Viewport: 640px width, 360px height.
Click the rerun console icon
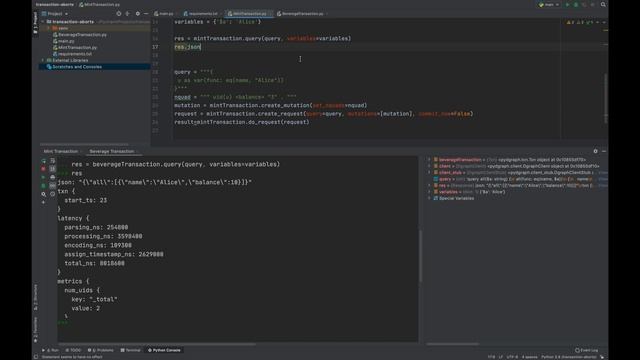pos(44,161)
